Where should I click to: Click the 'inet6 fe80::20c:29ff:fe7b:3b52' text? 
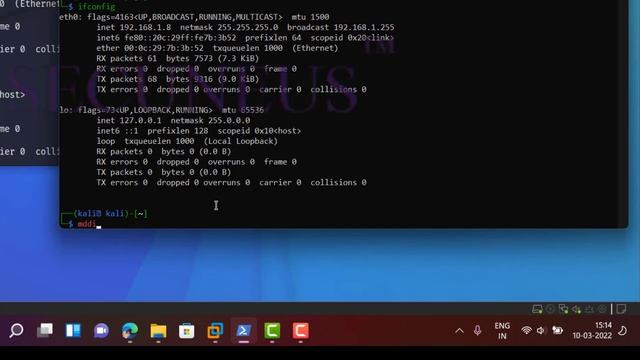[x=166, y=38]
